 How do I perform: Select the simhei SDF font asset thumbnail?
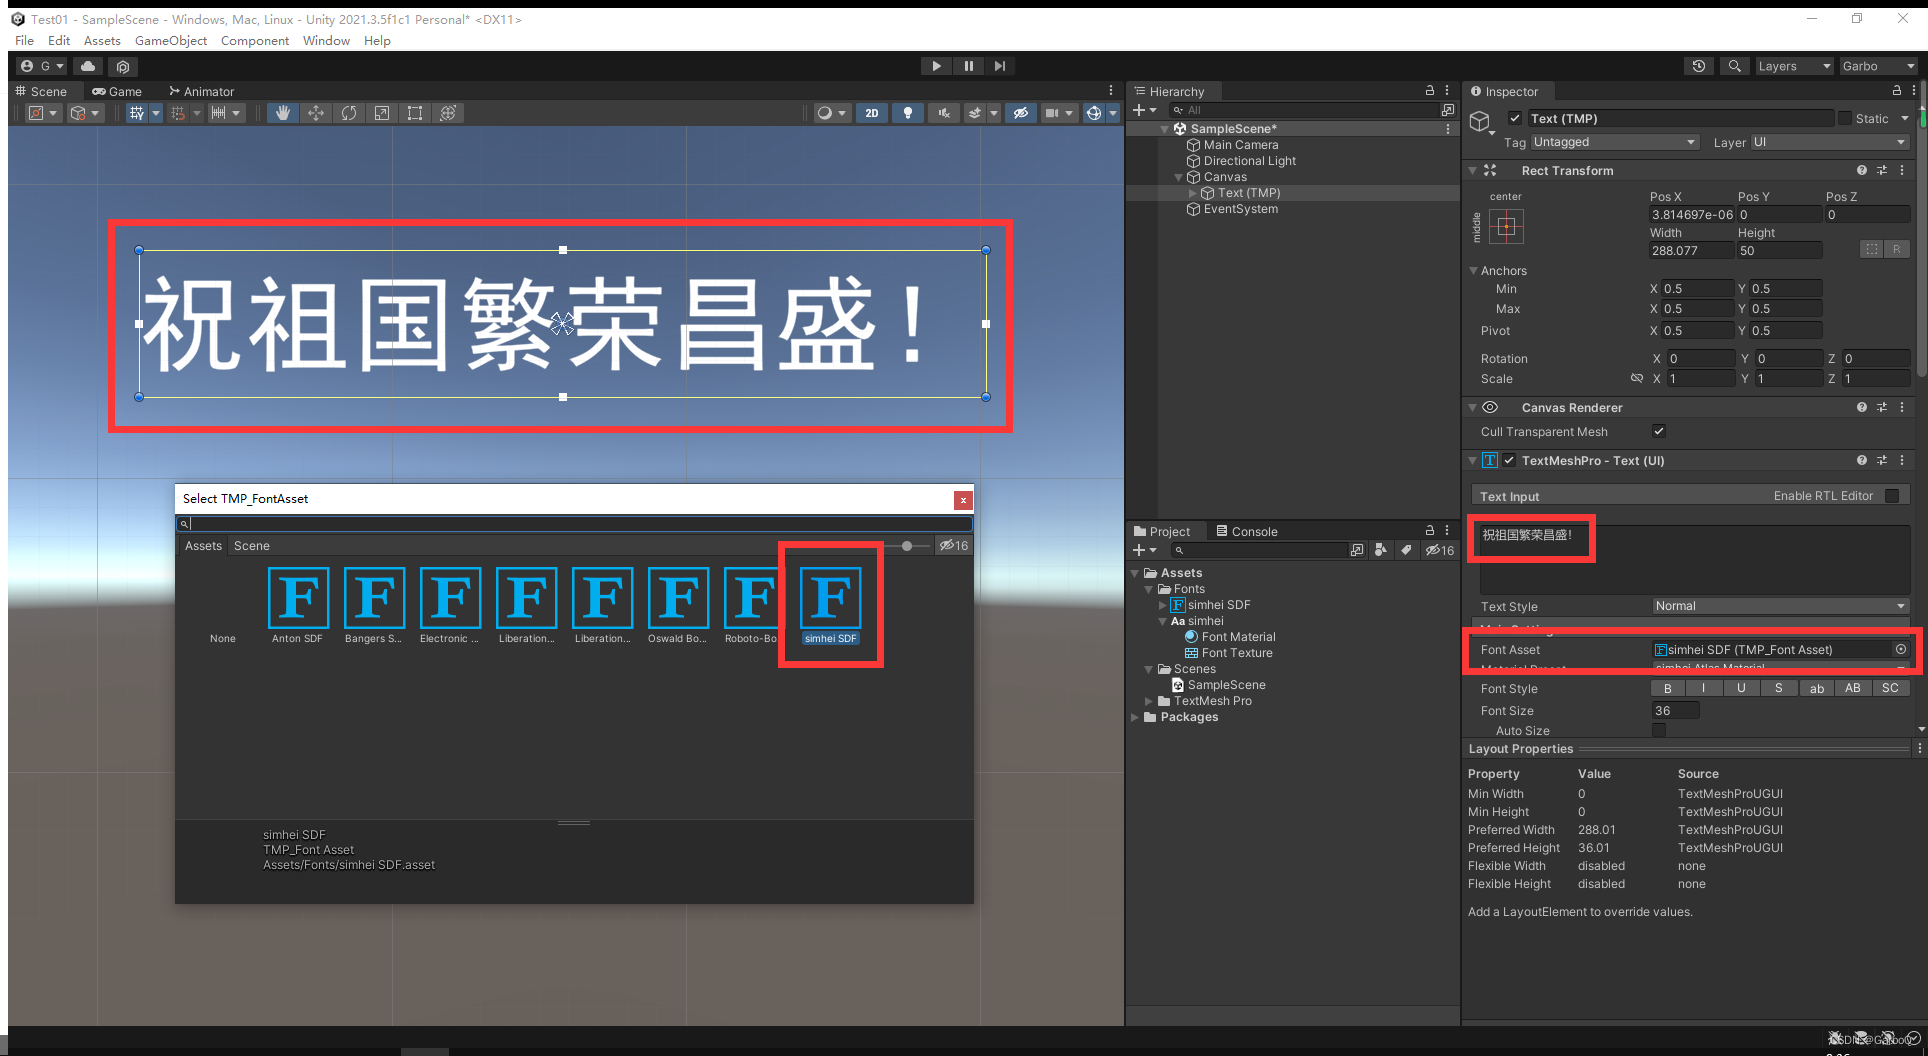[x=829, y=597]
